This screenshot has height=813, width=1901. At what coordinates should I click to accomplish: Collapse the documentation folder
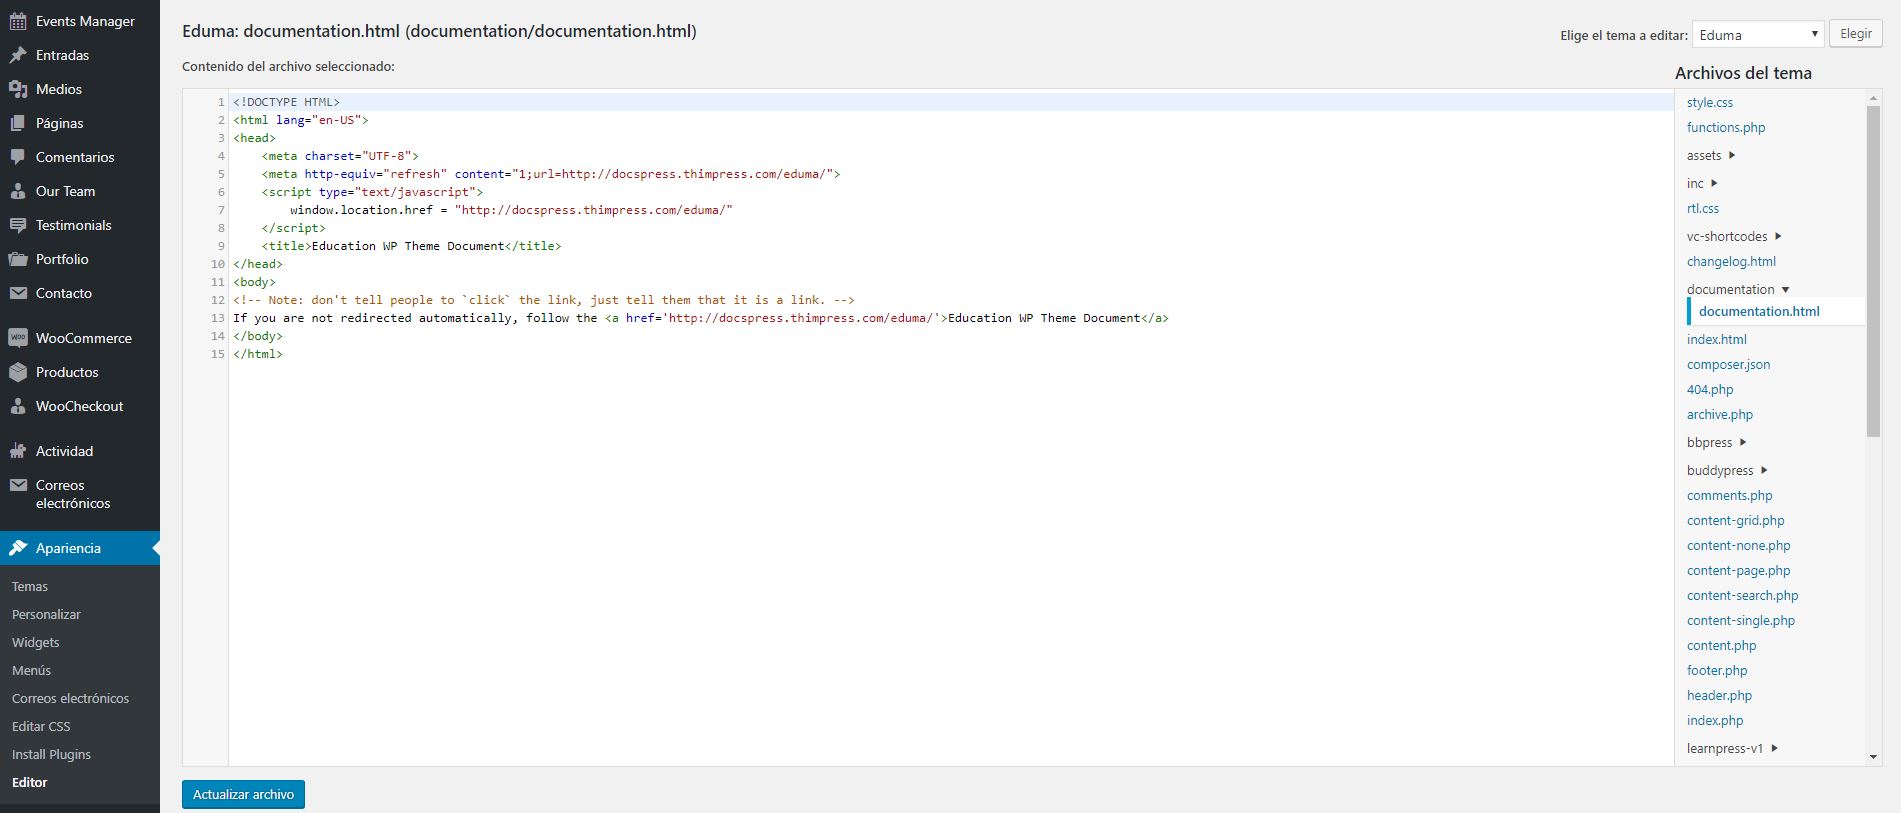point(1738,289)
